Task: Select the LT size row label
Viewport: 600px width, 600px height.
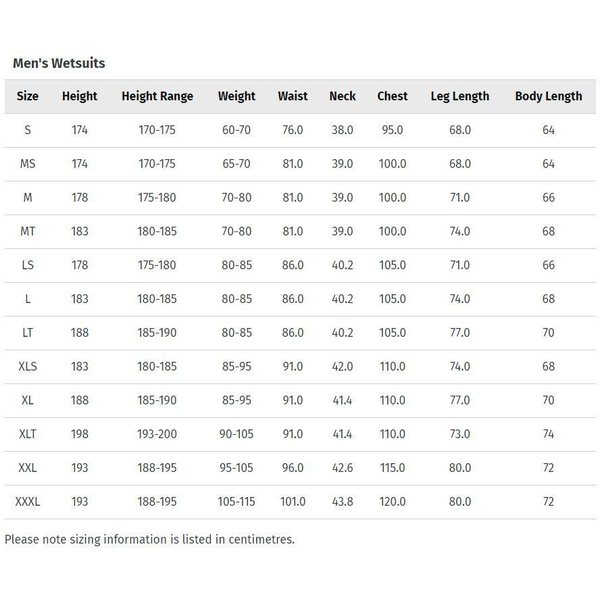Action: click(28, 333)
